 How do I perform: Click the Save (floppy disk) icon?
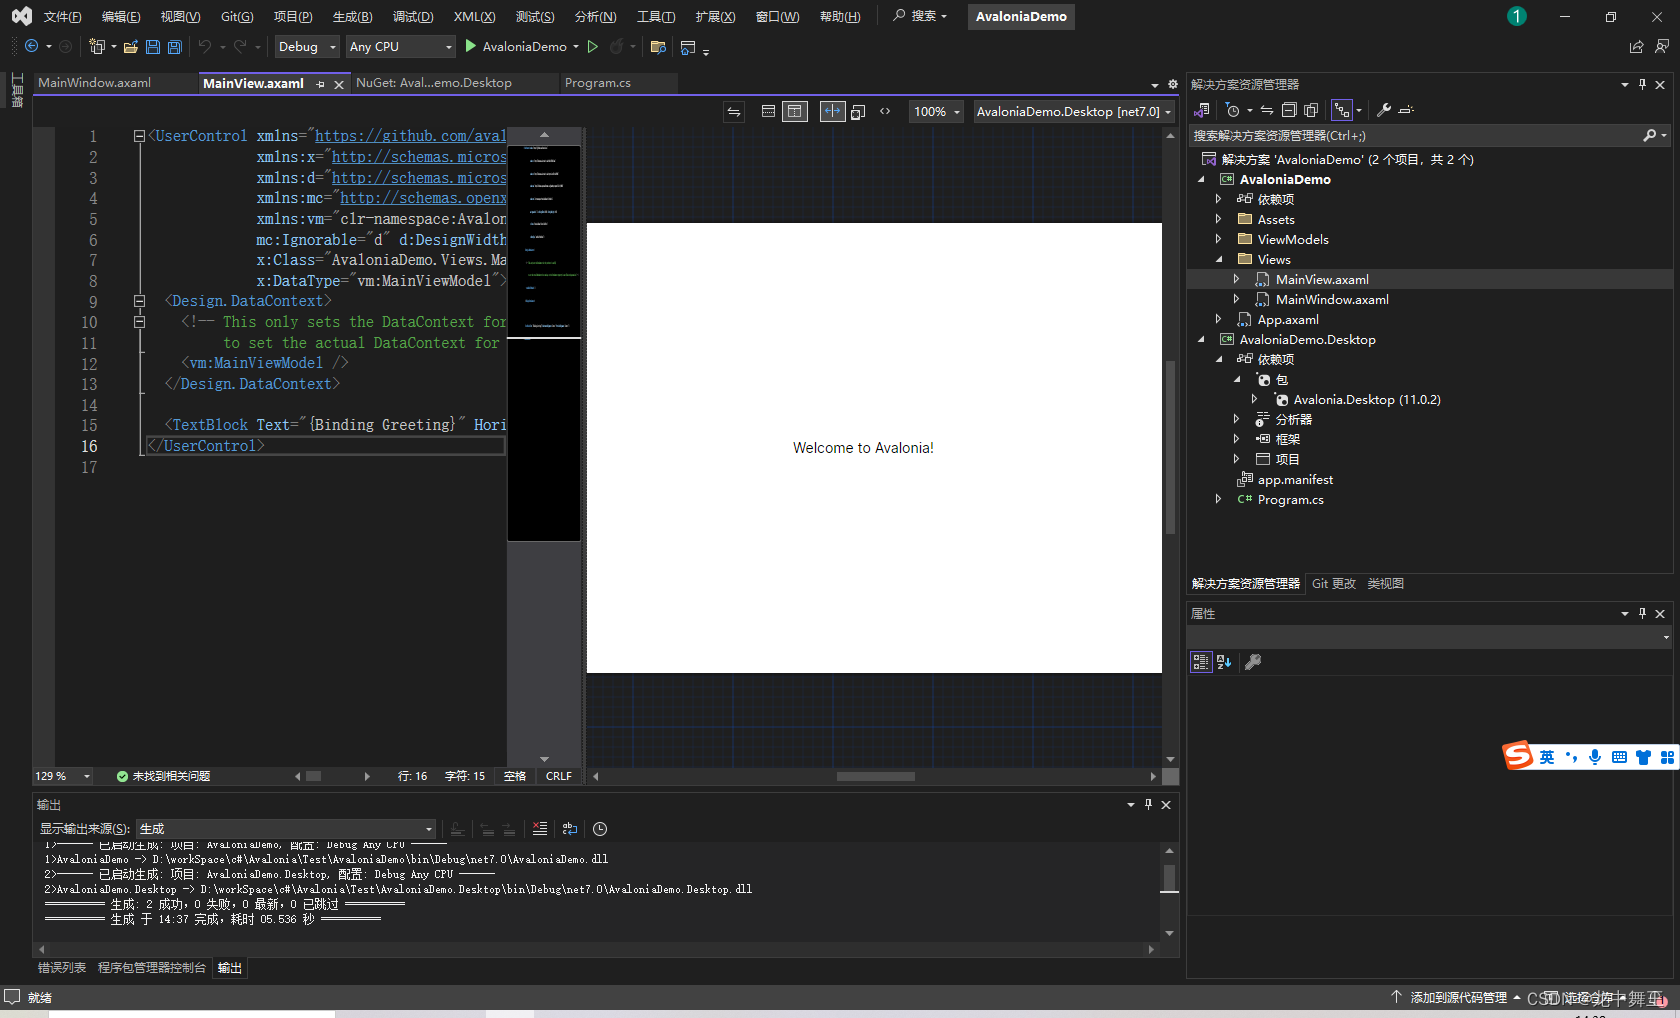(x=153, y=47)
